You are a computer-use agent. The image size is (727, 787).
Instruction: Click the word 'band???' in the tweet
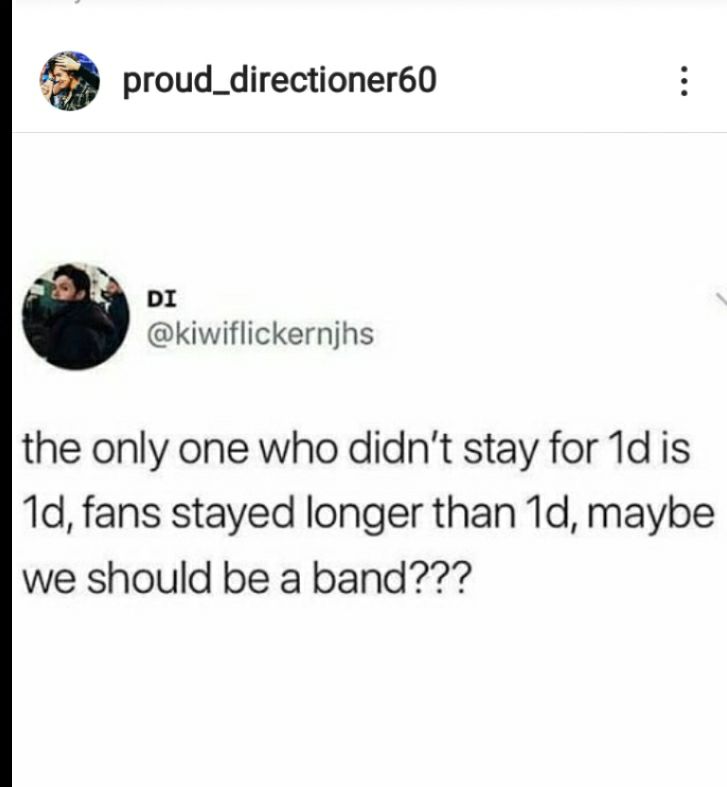point(392,578)
